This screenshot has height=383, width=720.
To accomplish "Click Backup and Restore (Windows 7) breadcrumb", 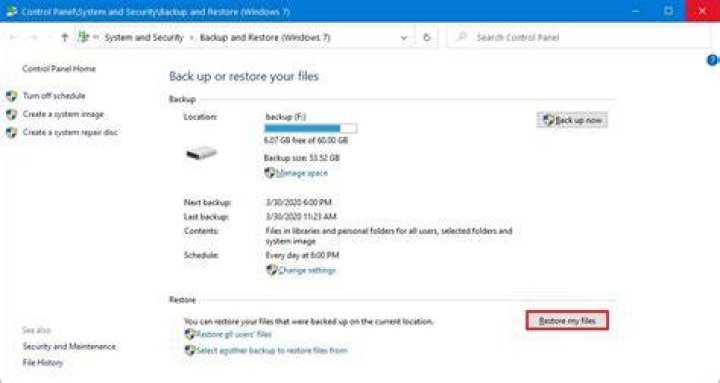I will pyautogui.click(x=265, y=38).
